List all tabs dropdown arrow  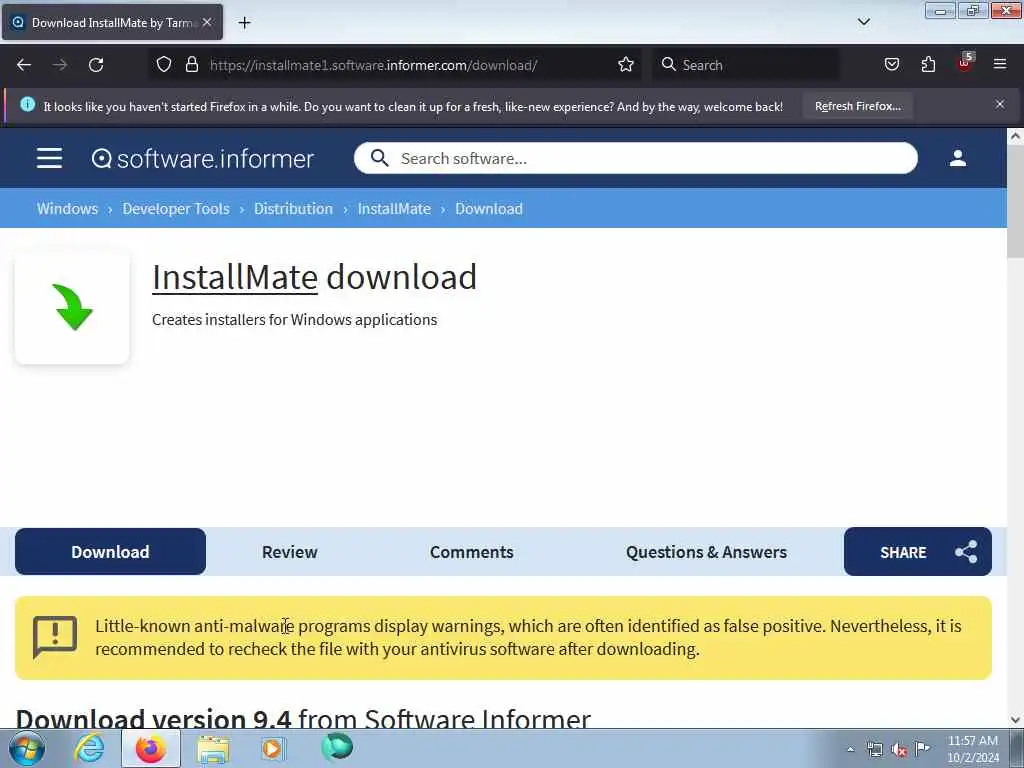tap(863, 22)
